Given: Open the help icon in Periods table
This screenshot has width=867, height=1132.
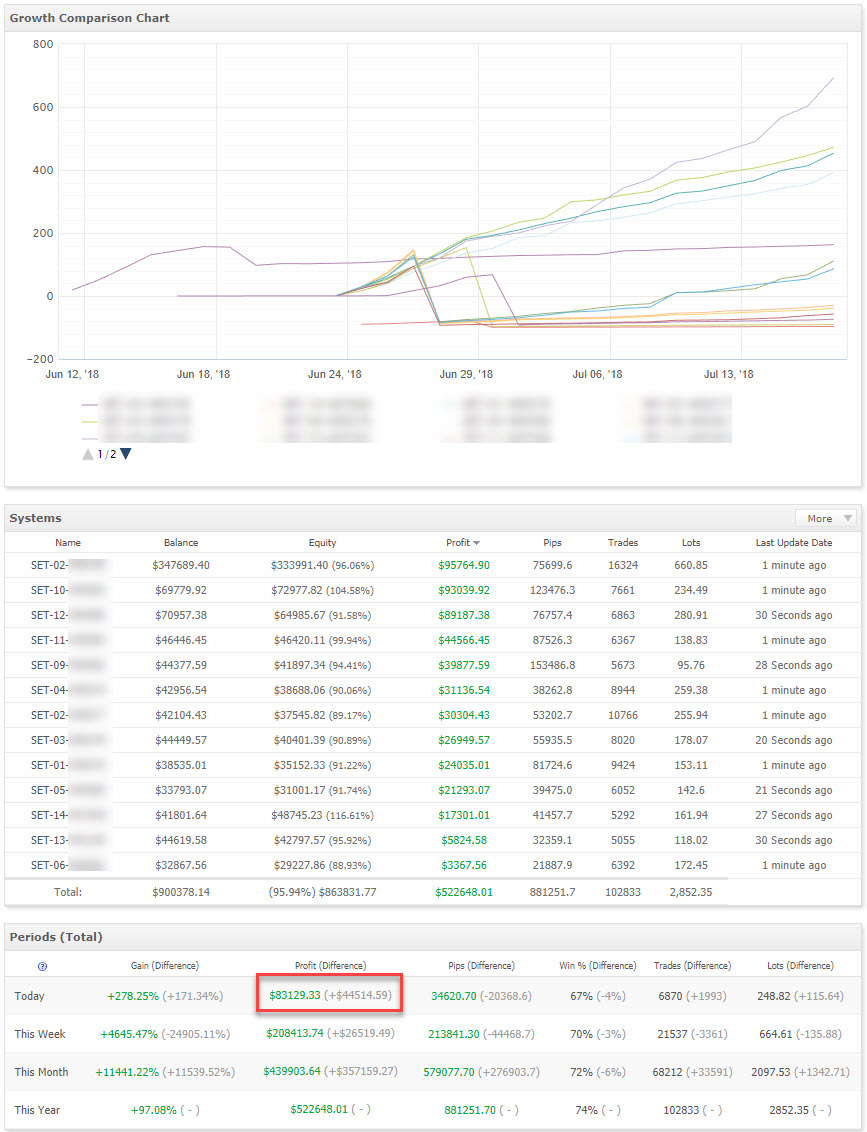Looking at the screenshot, I should pyautogui.click(x=42, y=966).
